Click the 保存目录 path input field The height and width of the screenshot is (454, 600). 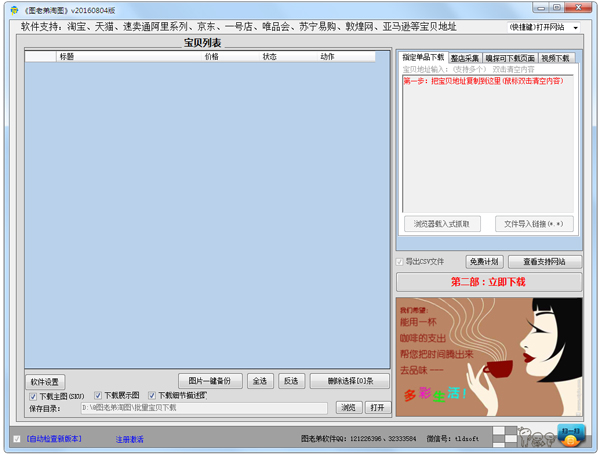pos(203,408)
